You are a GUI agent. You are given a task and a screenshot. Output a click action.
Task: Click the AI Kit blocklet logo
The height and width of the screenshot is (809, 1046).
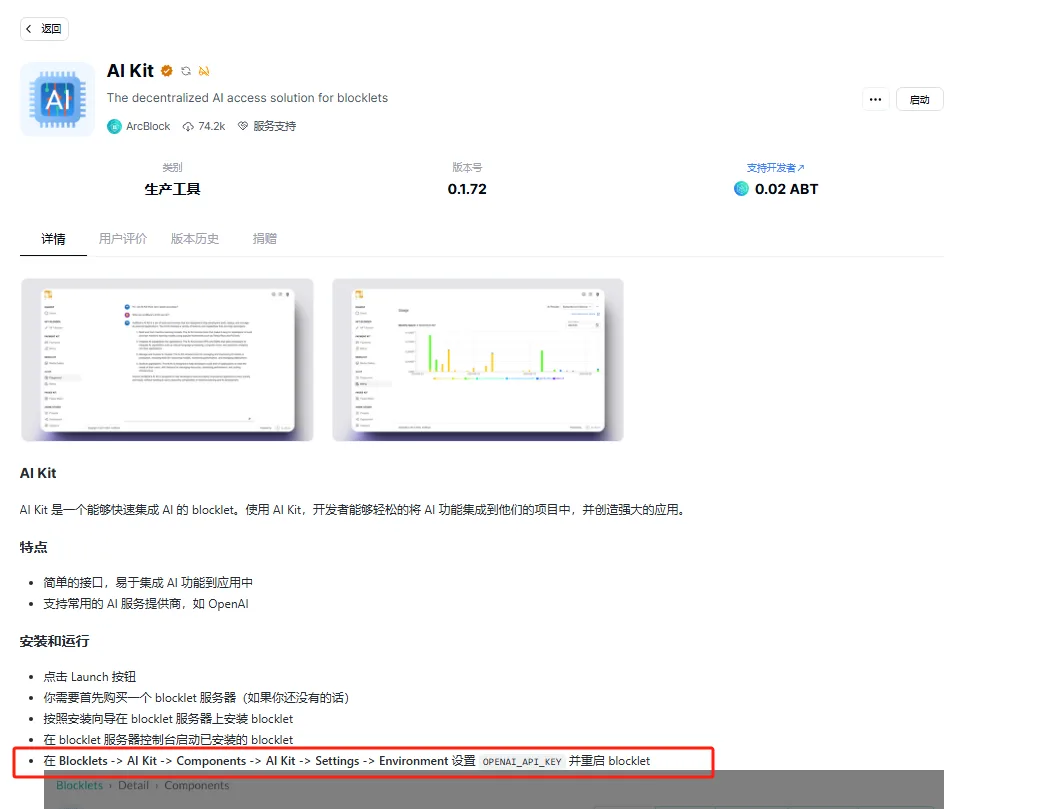pyautogui.click(x=57, y=99)
